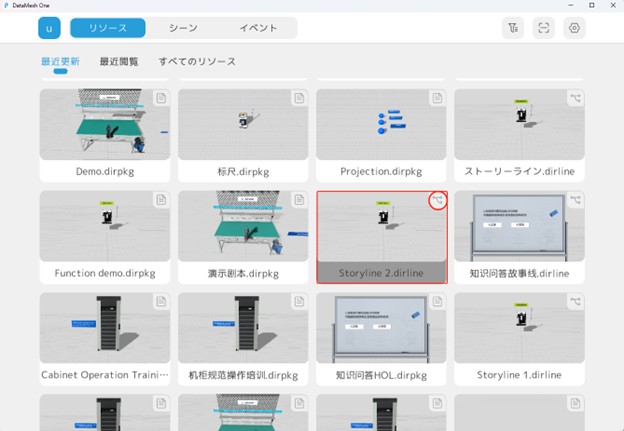Open the Storyline 2.dirline thumbnail
Screen dimensions: 624x431
coord(381,226)
